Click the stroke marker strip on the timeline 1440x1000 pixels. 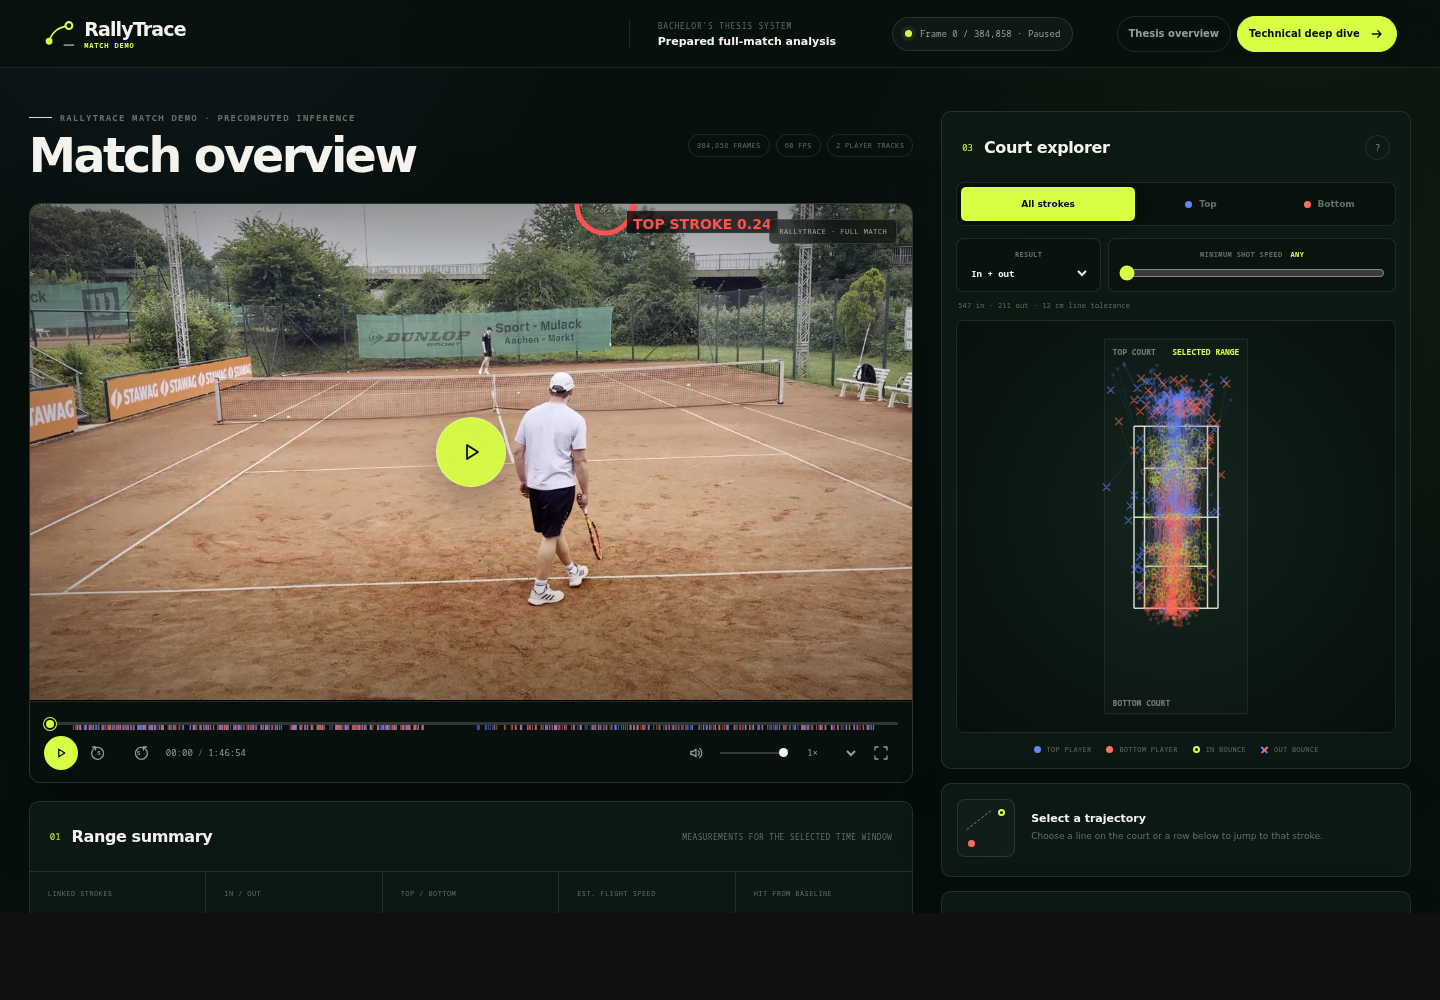point(474,727)
